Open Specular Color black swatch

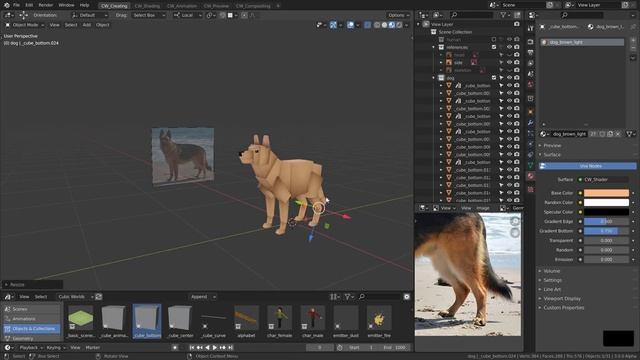click(606, 212)
